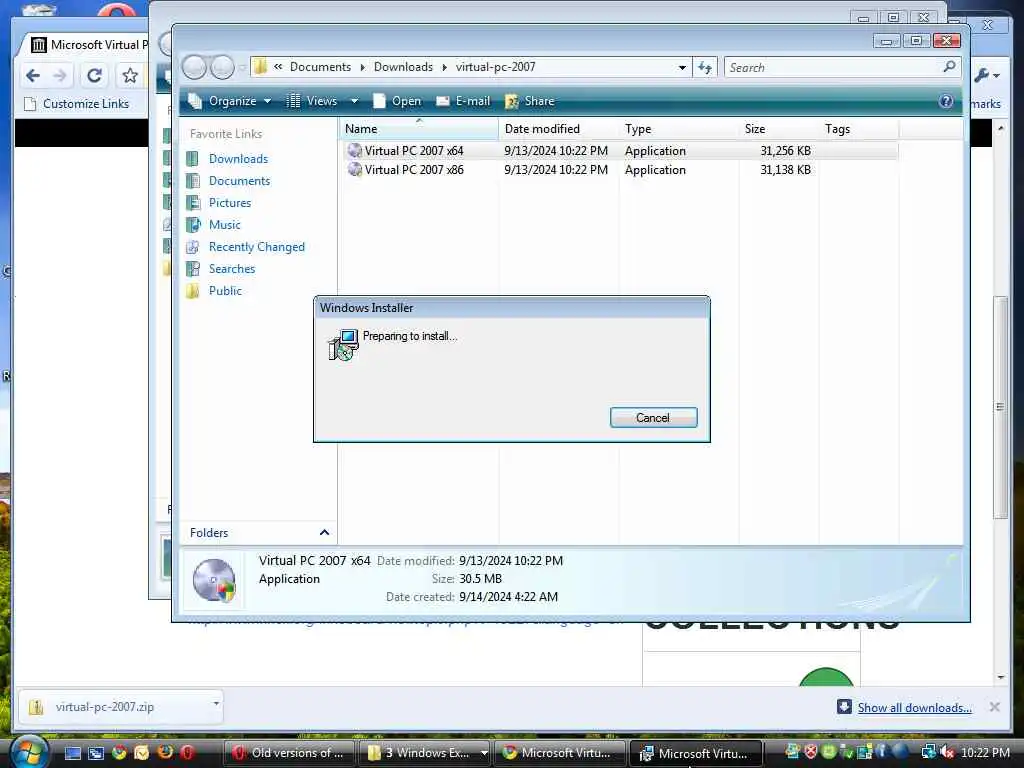Select the Virtual PC 2007 x86 file name

coord(414,170)
